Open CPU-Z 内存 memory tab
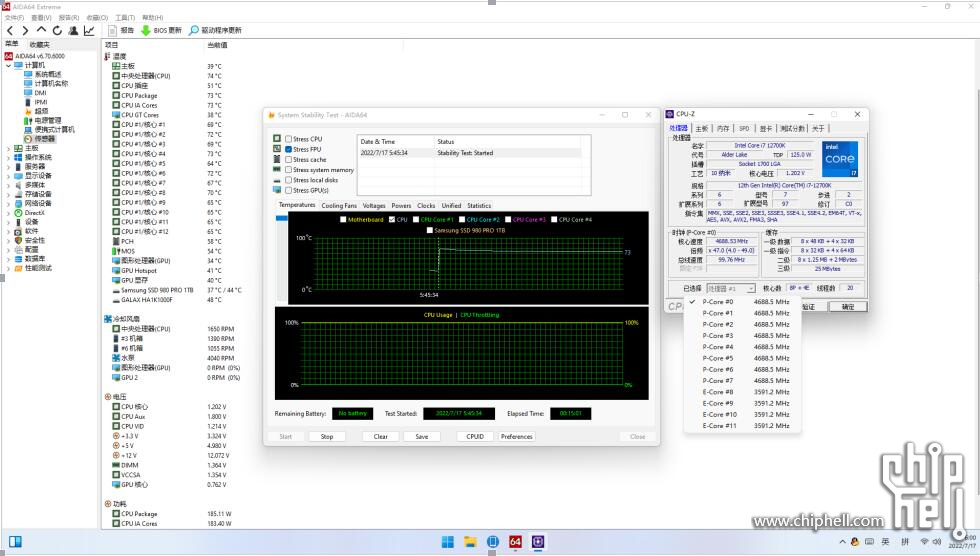 (x=723, y=128)
